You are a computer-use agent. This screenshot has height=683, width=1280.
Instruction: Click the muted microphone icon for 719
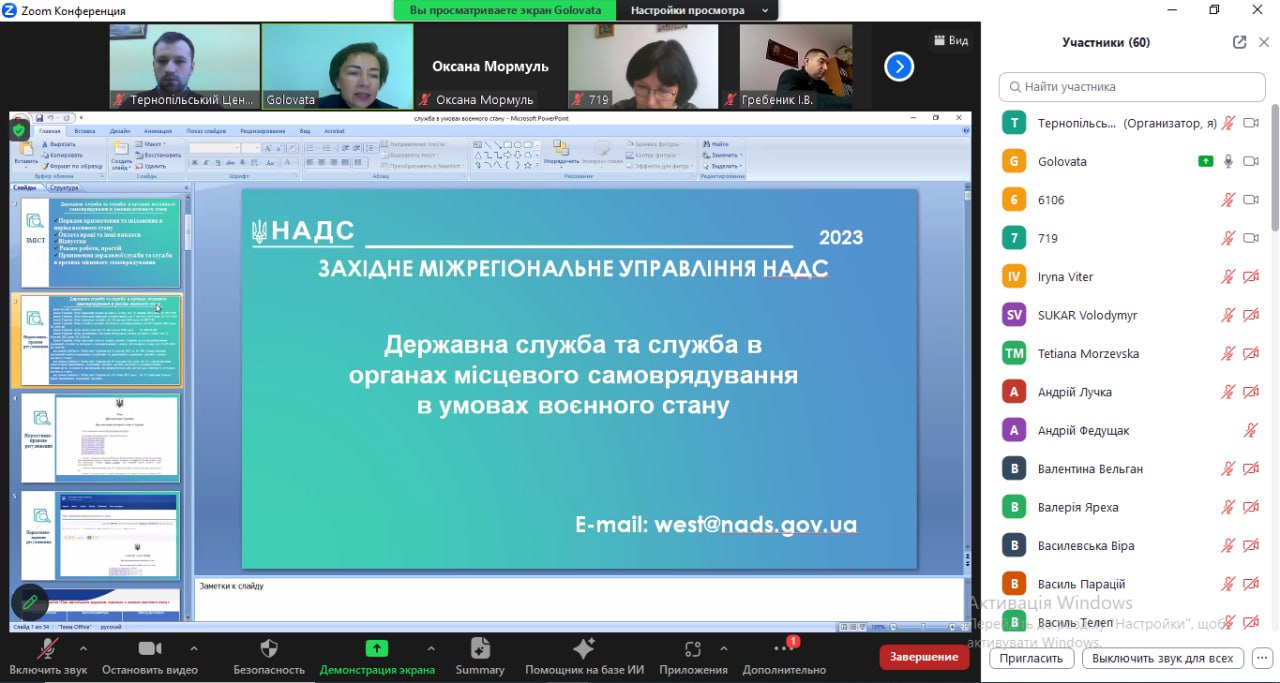(x=1228, y=238)
